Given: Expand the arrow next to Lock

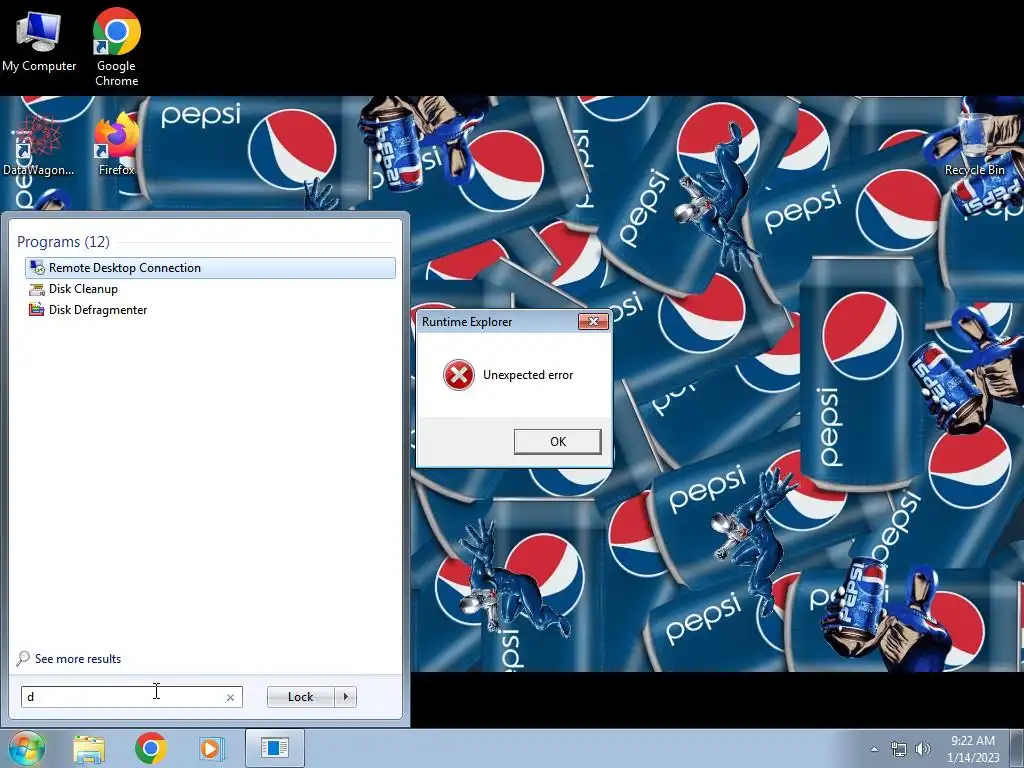Looking at the screenshot, I should pyautogui.click(x=345, y=697).
